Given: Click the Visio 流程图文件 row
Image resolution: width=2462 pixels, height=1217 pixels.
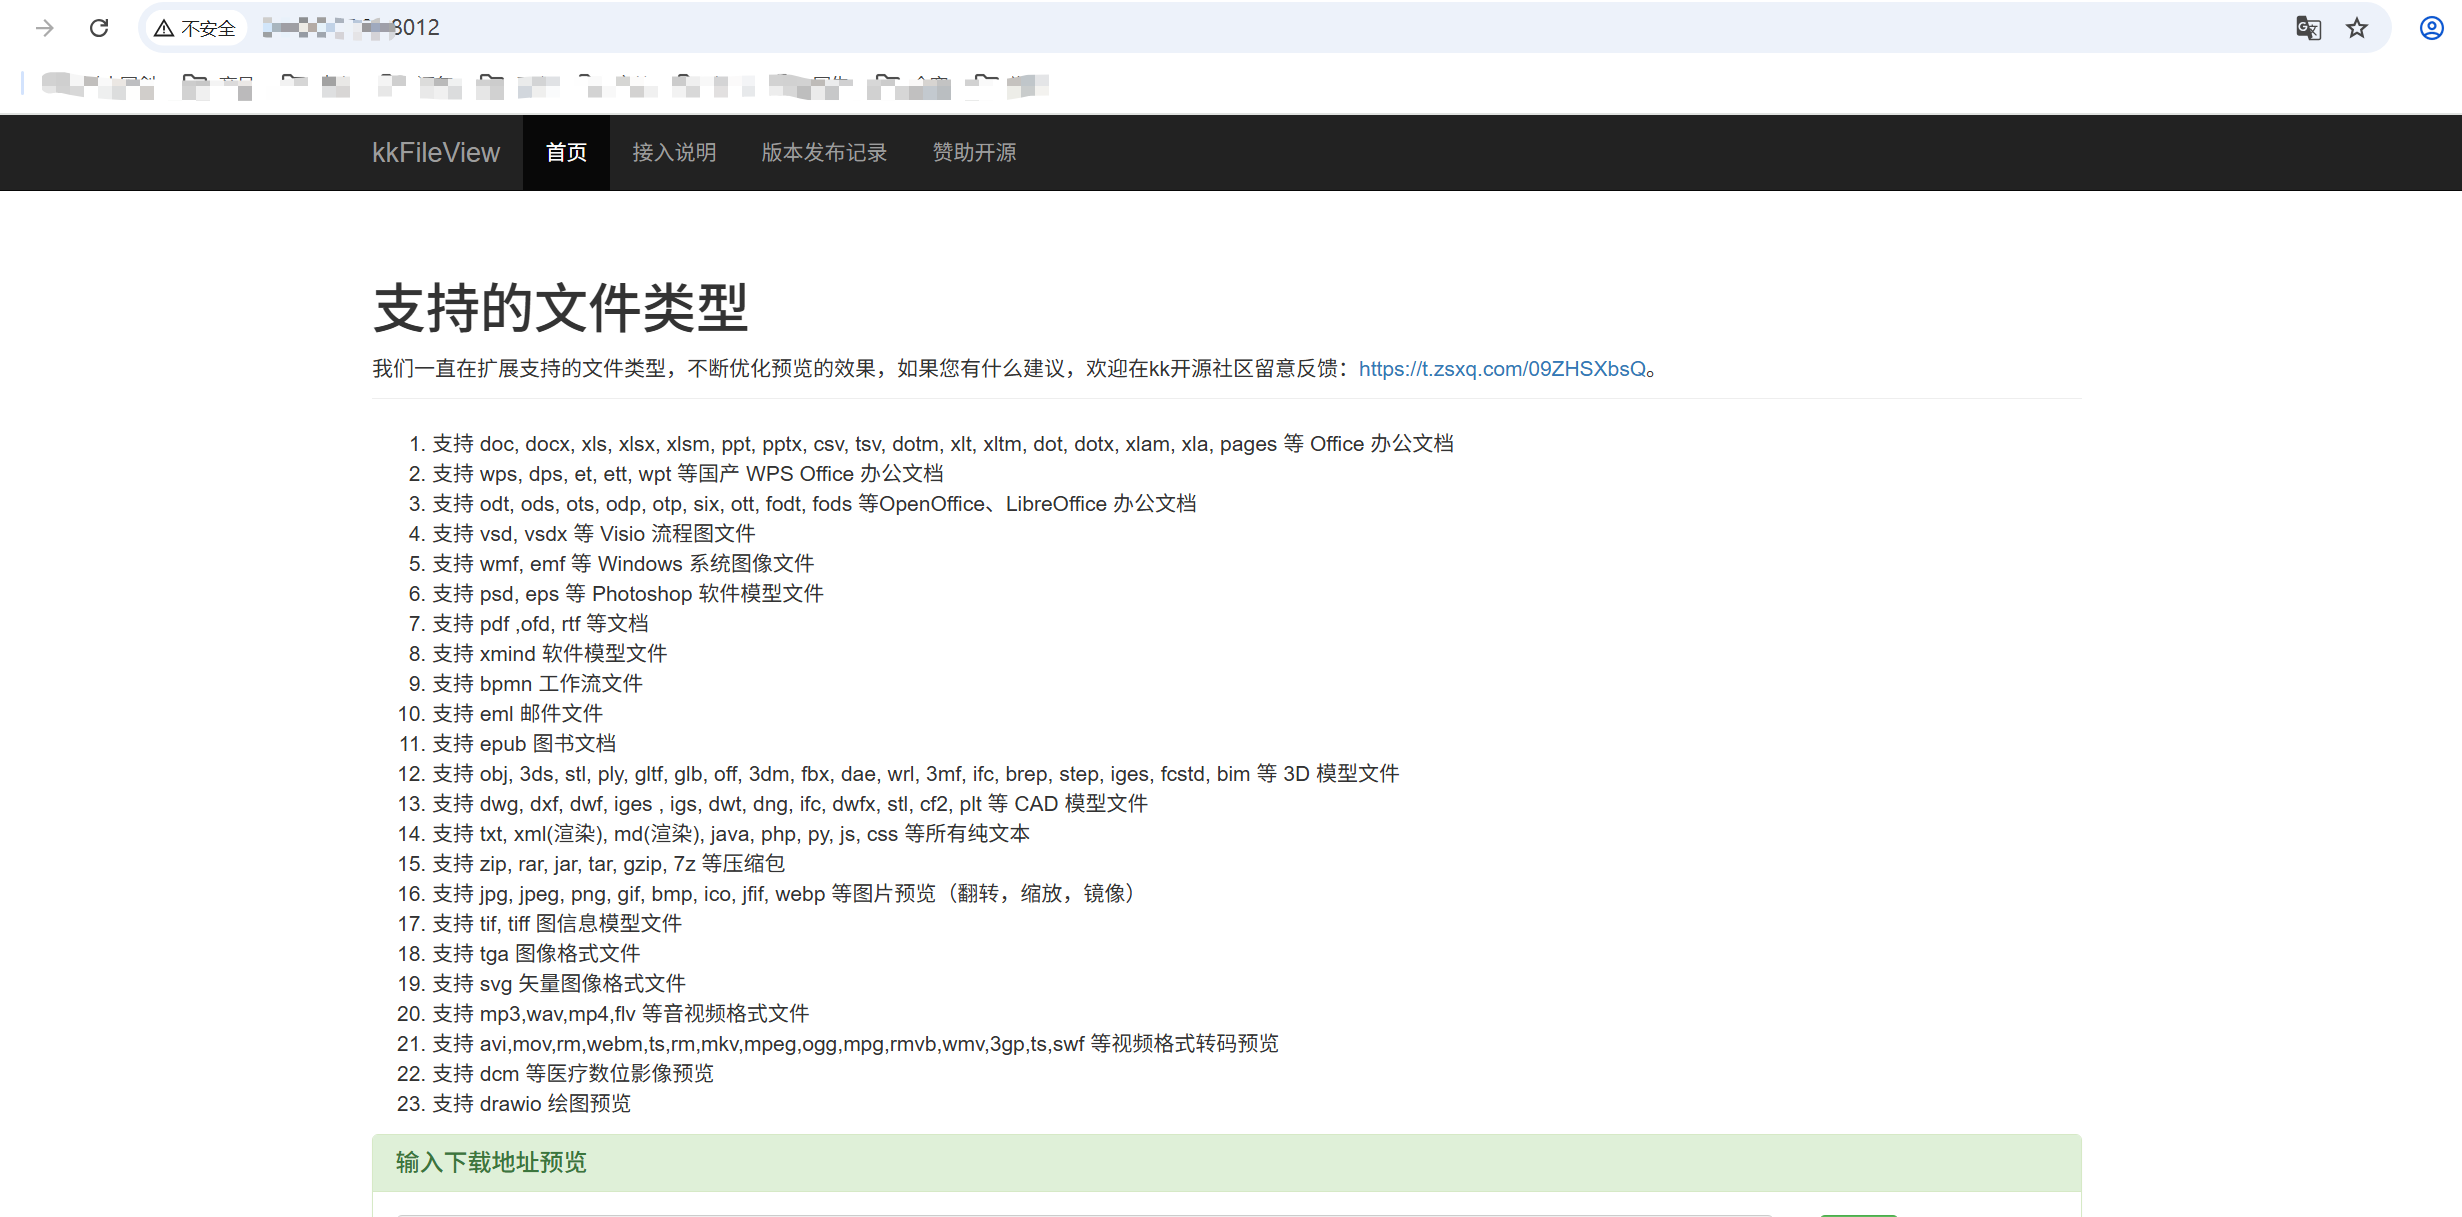Looking at the screenshot, I should 594,534.
